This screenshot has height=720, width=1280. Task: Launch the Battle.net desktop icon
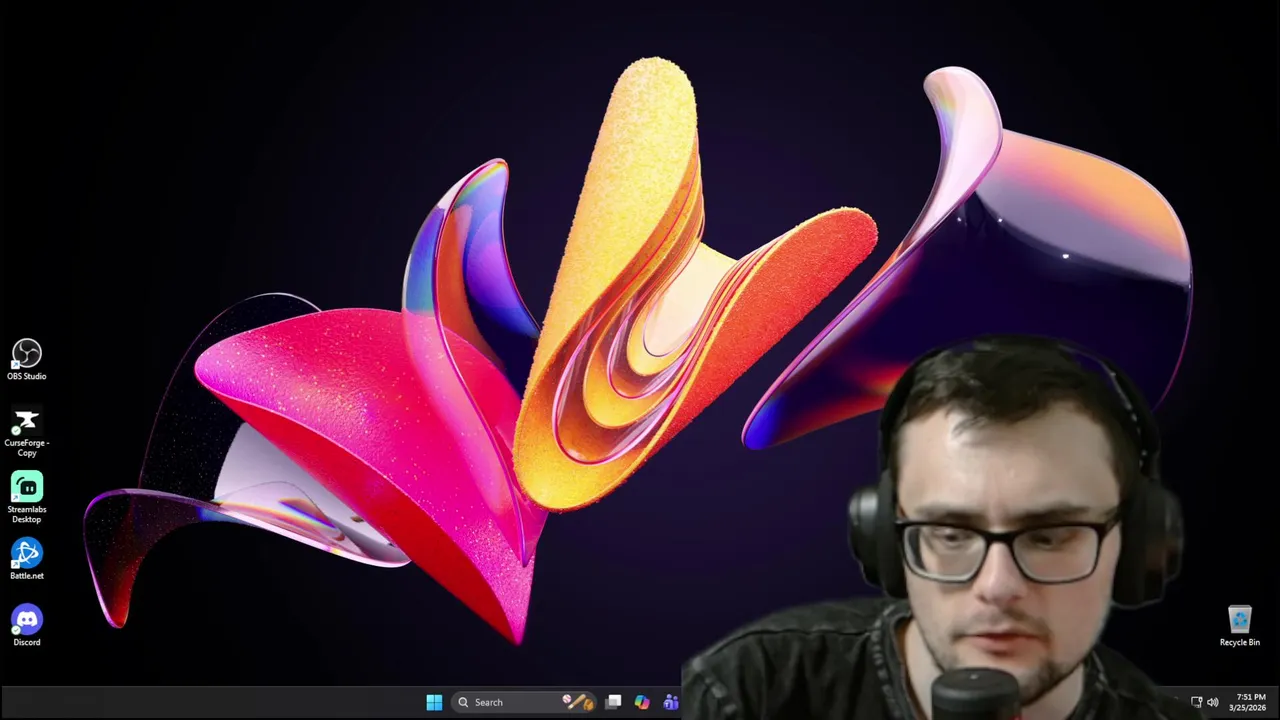point(27,559)
